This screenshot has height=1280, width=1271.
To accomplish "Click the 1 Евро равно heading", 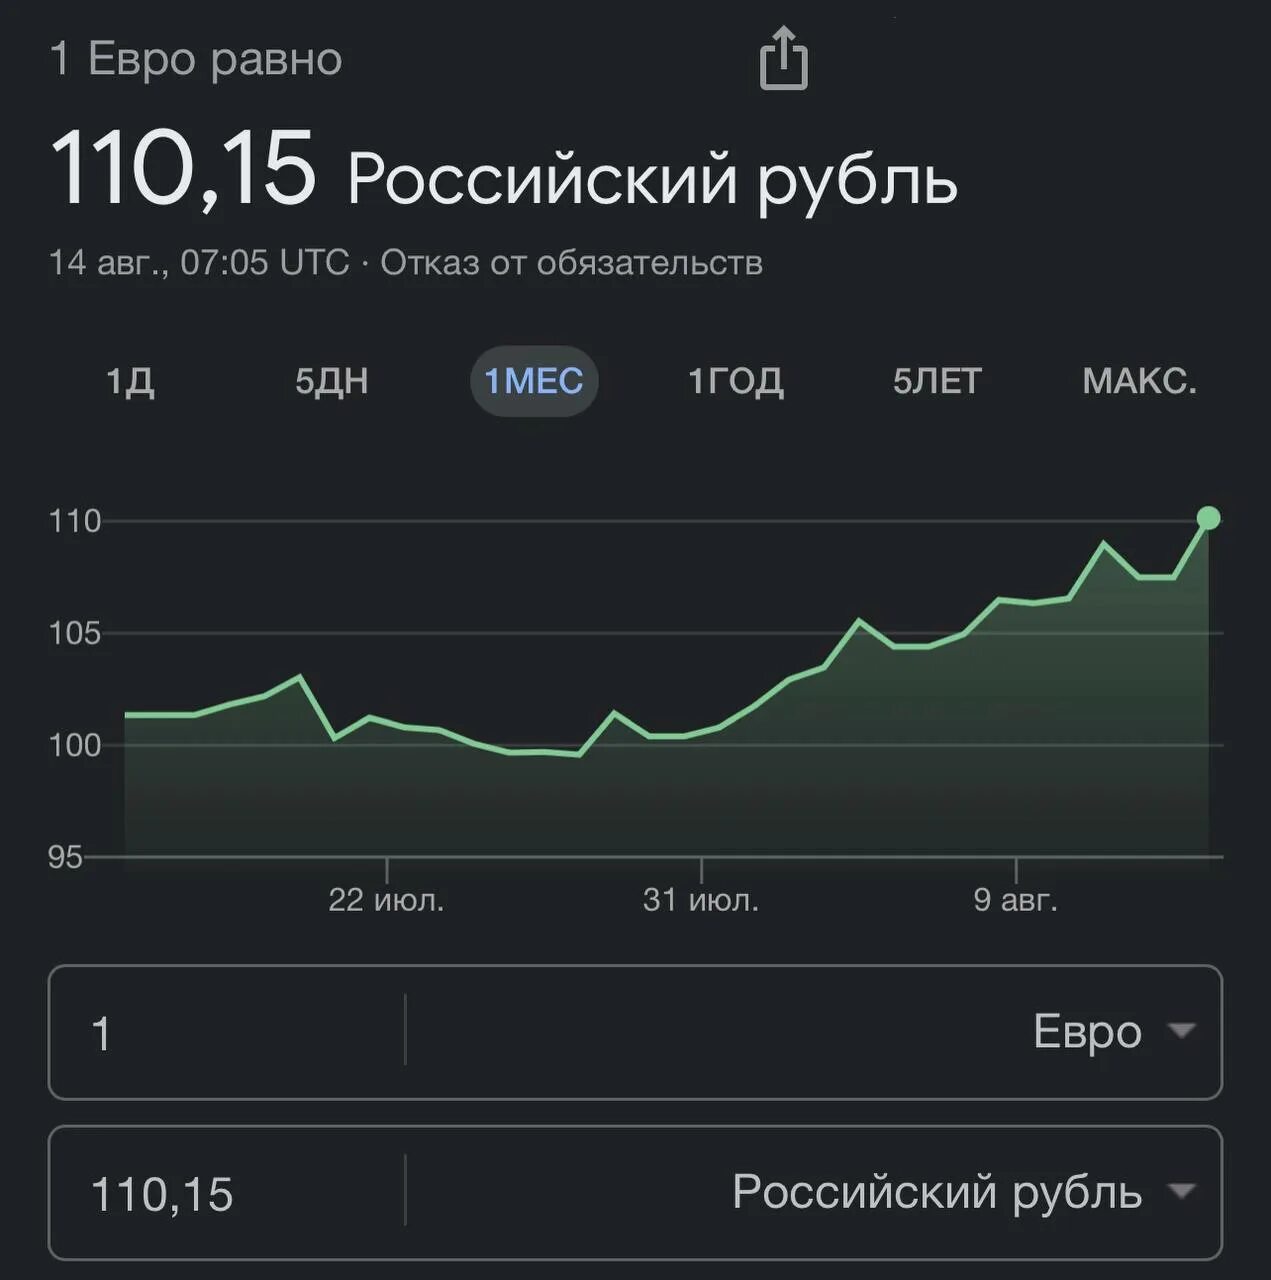I will pyautogui.click(x=196, y=59).
